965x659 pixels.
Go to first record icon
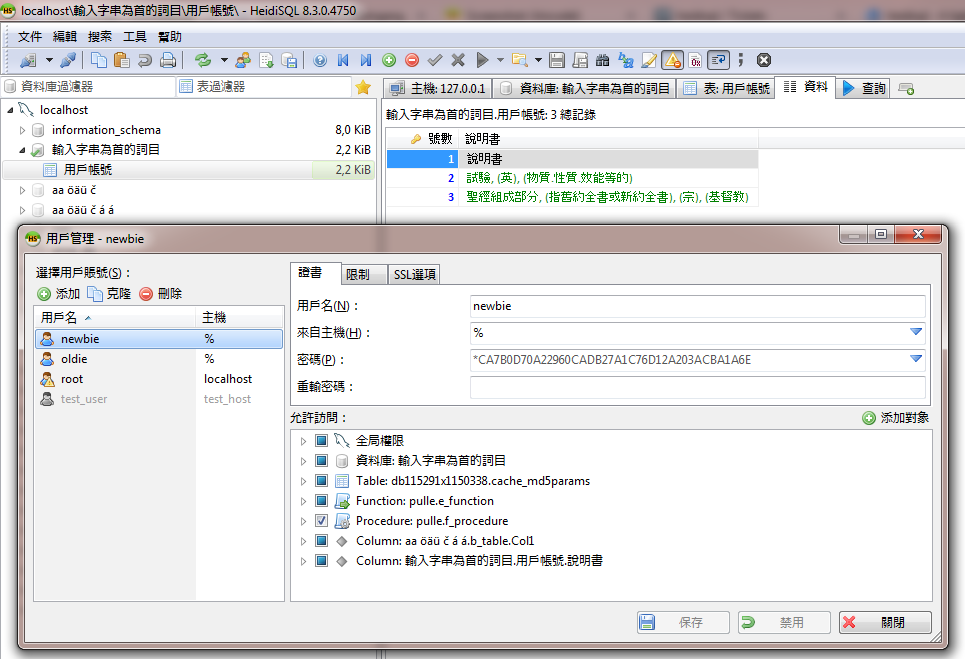point(343,60)
